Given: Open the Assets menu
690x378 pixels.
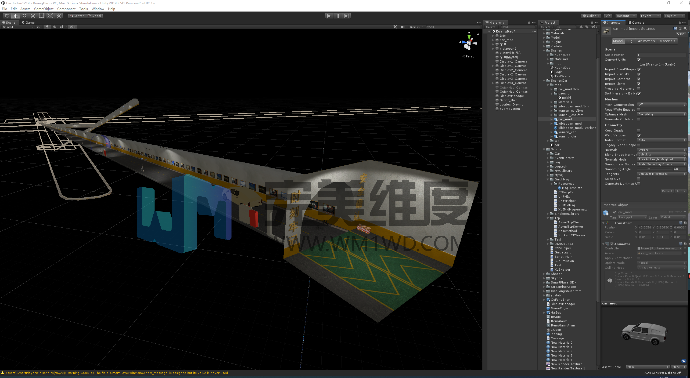Looking at the screenshot, I should pyautogui.click(x=26, y=8).
